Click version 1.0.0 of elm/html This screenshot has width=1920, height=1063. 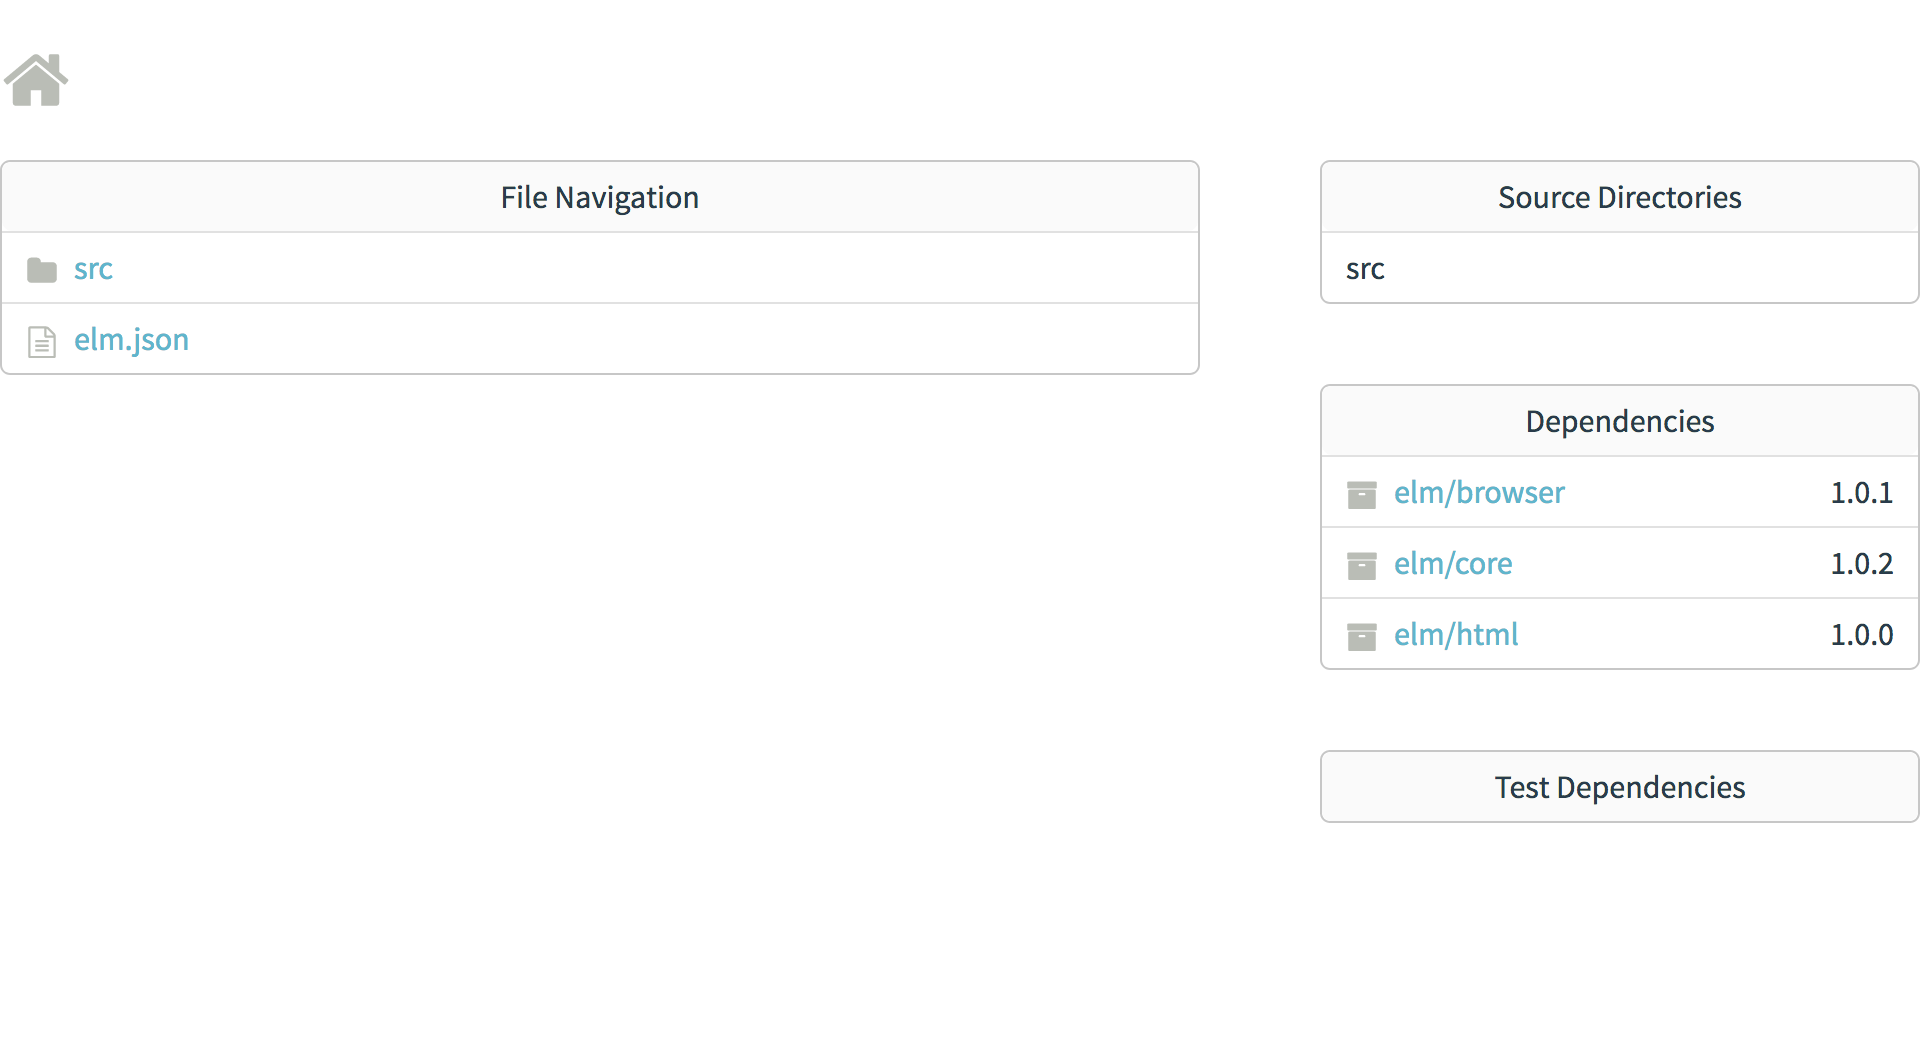[x=1861, y=635]
